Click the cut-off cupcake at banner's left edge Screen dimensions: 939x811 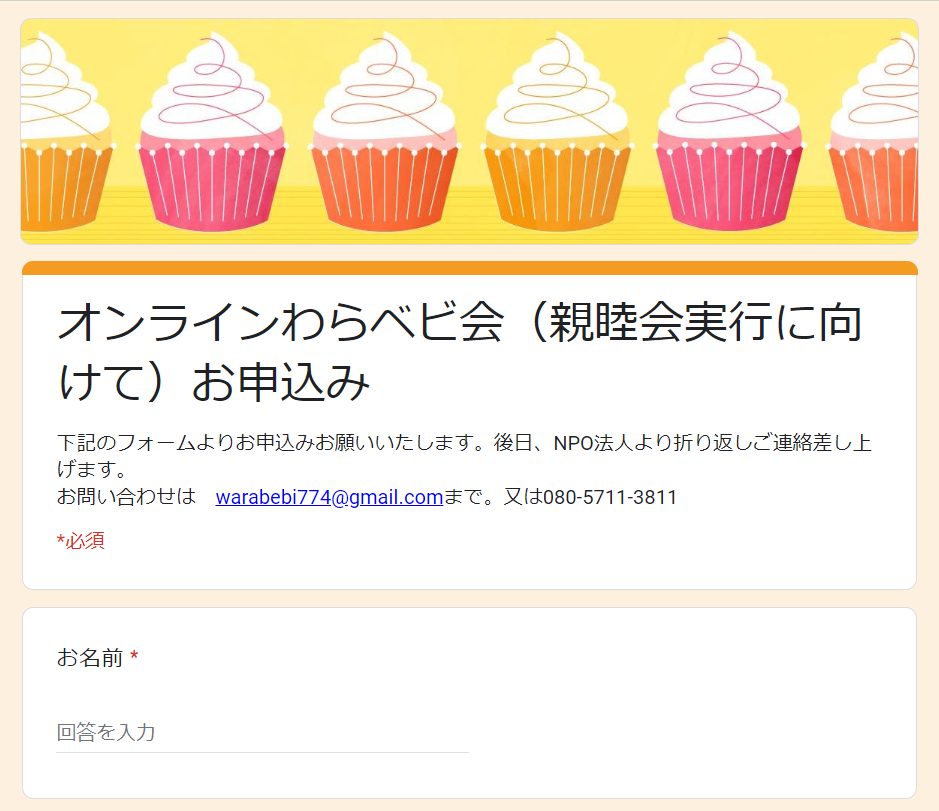[65, 132]
